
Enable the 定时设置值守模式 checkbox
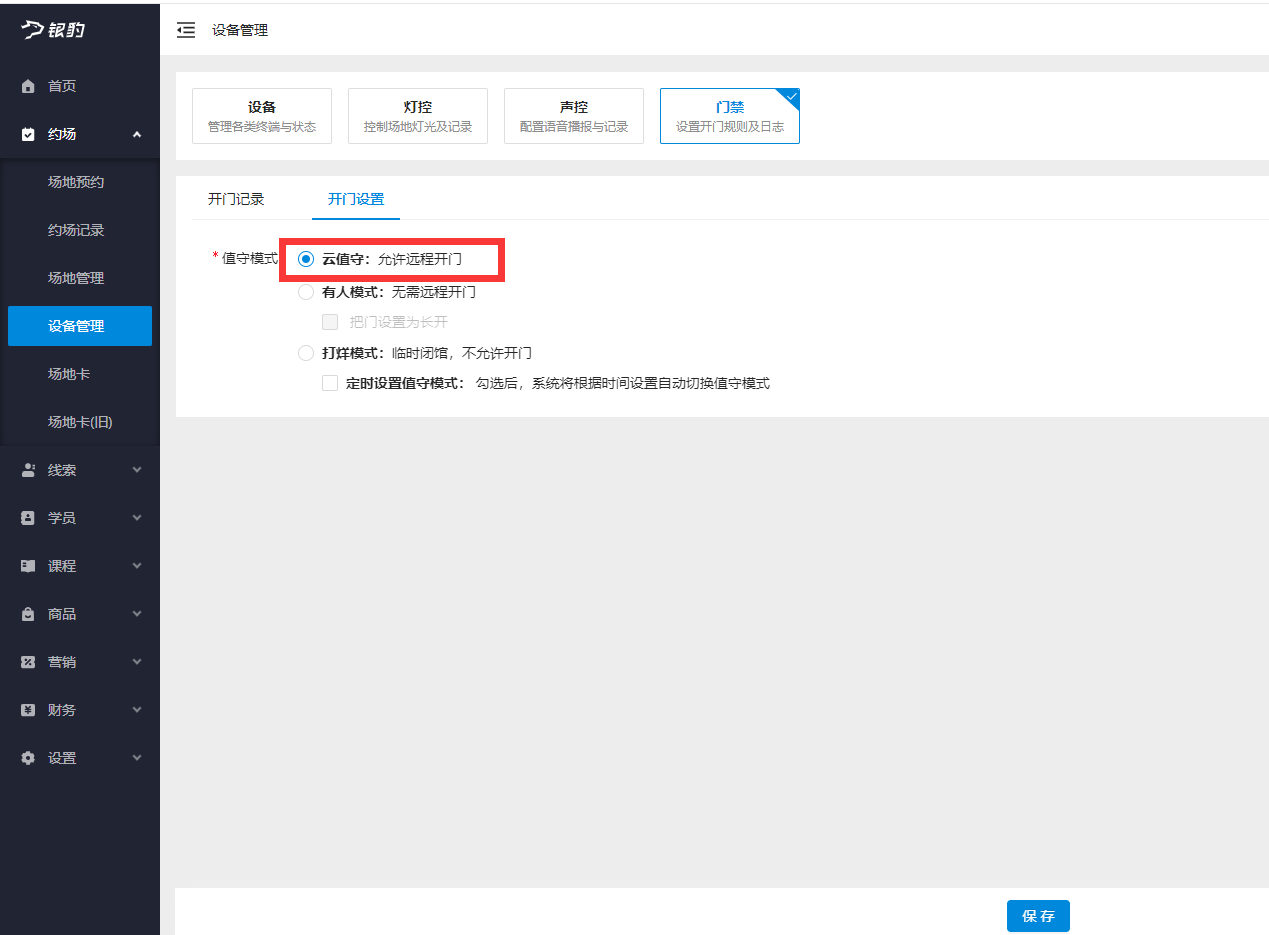(x=330, y=382)
